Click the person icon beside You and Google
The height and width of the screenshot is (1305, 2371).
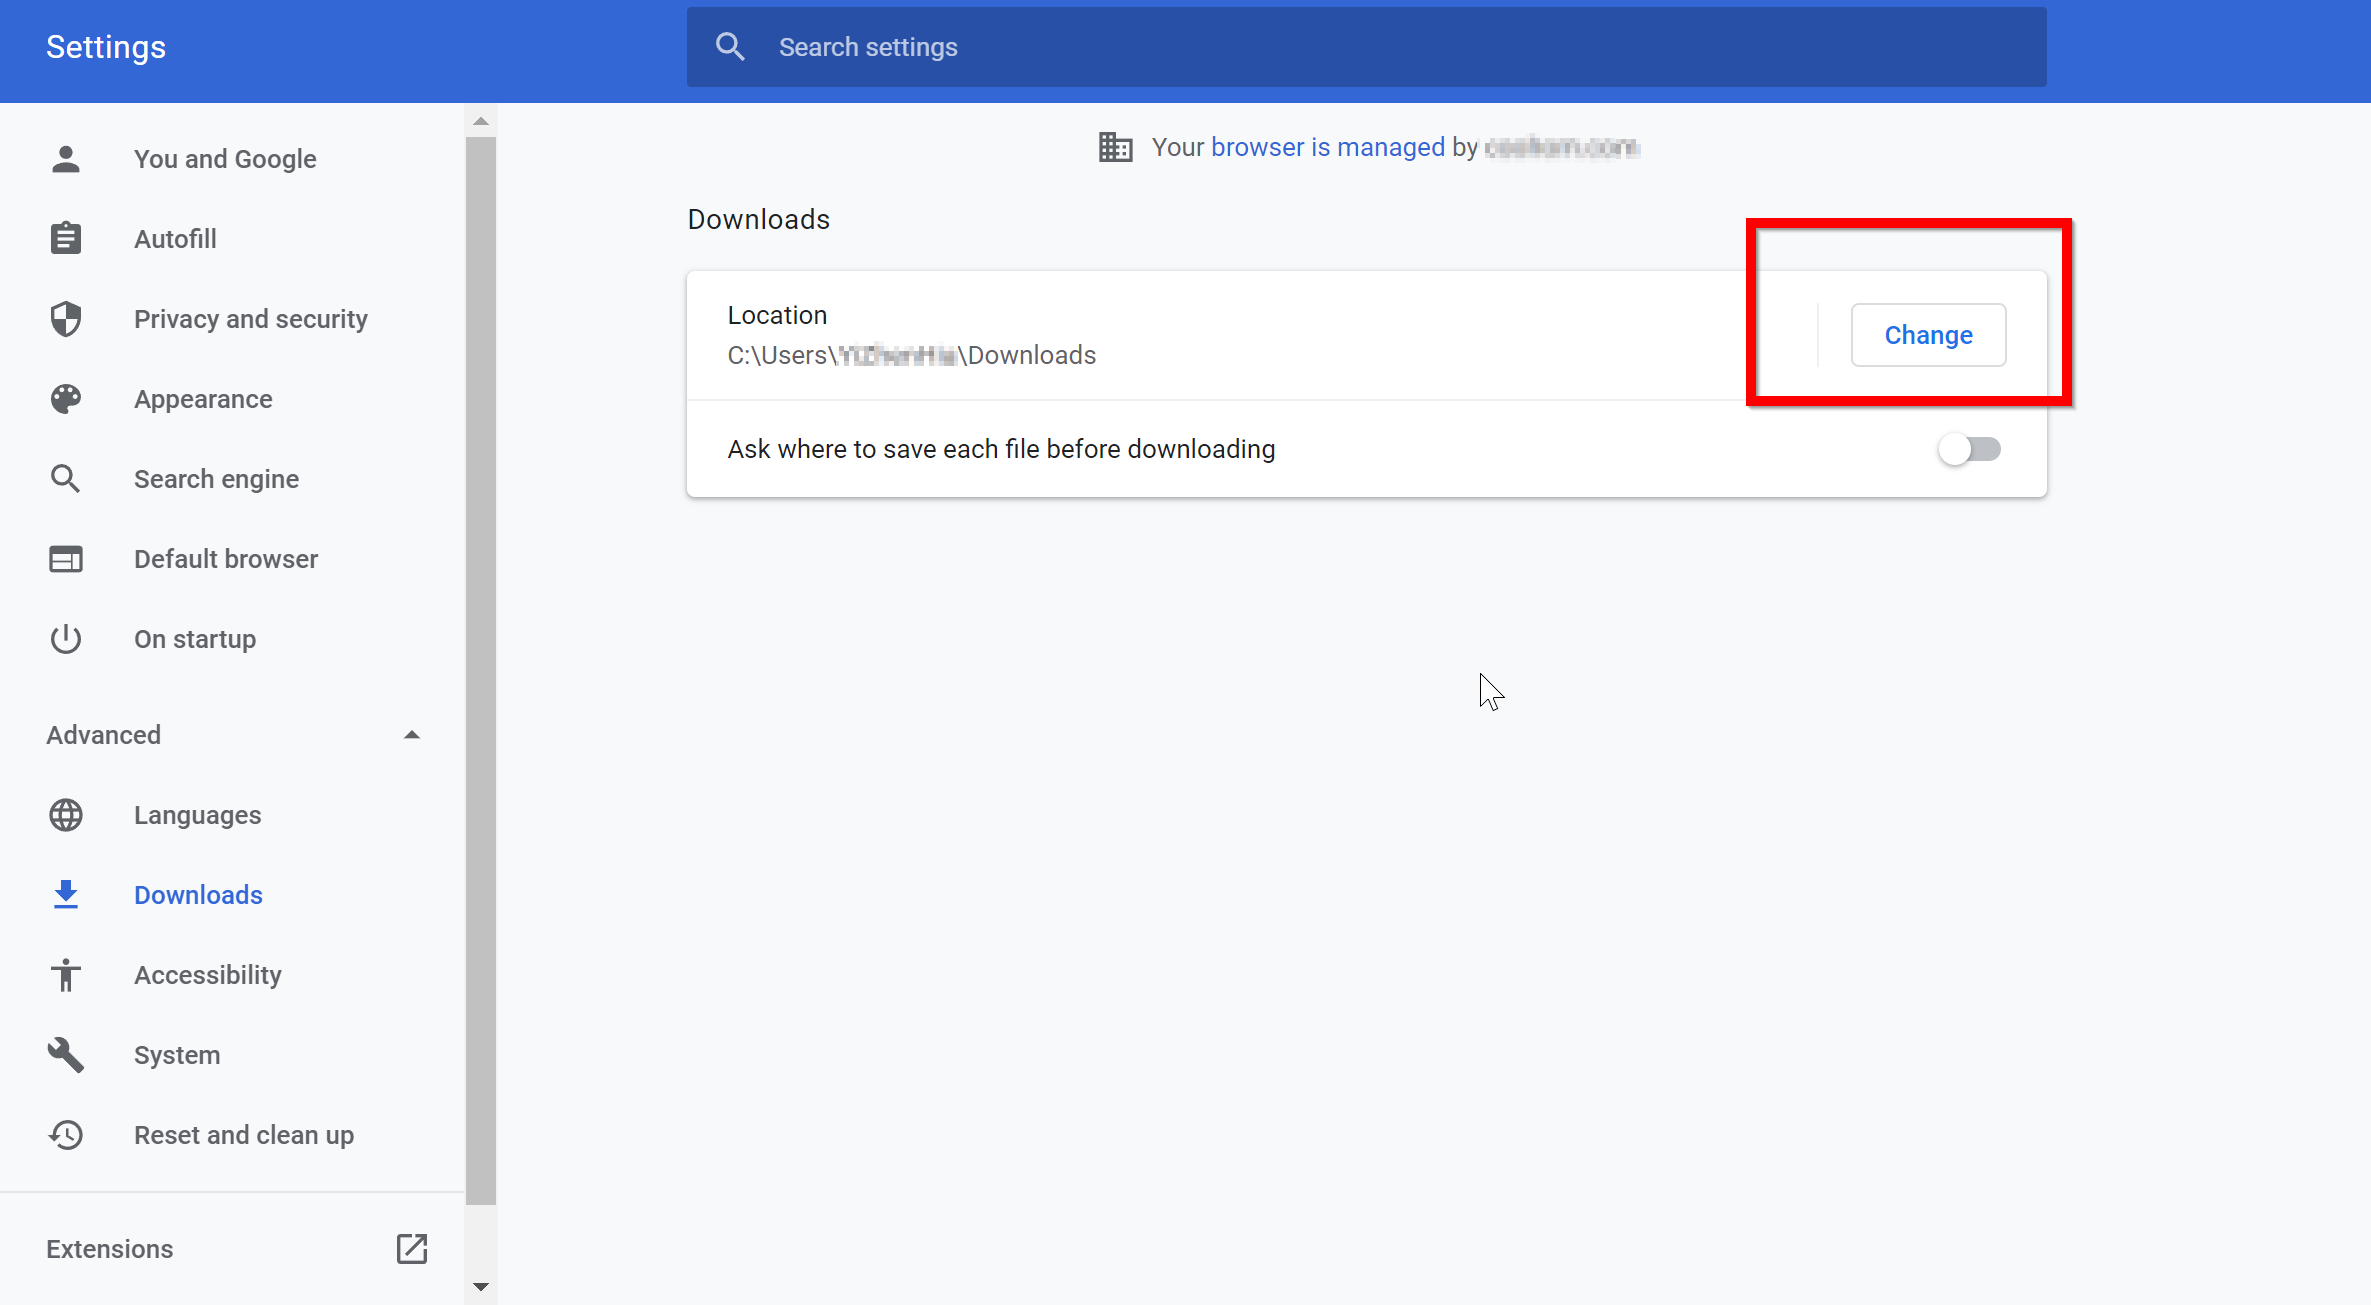click(66, 159)
